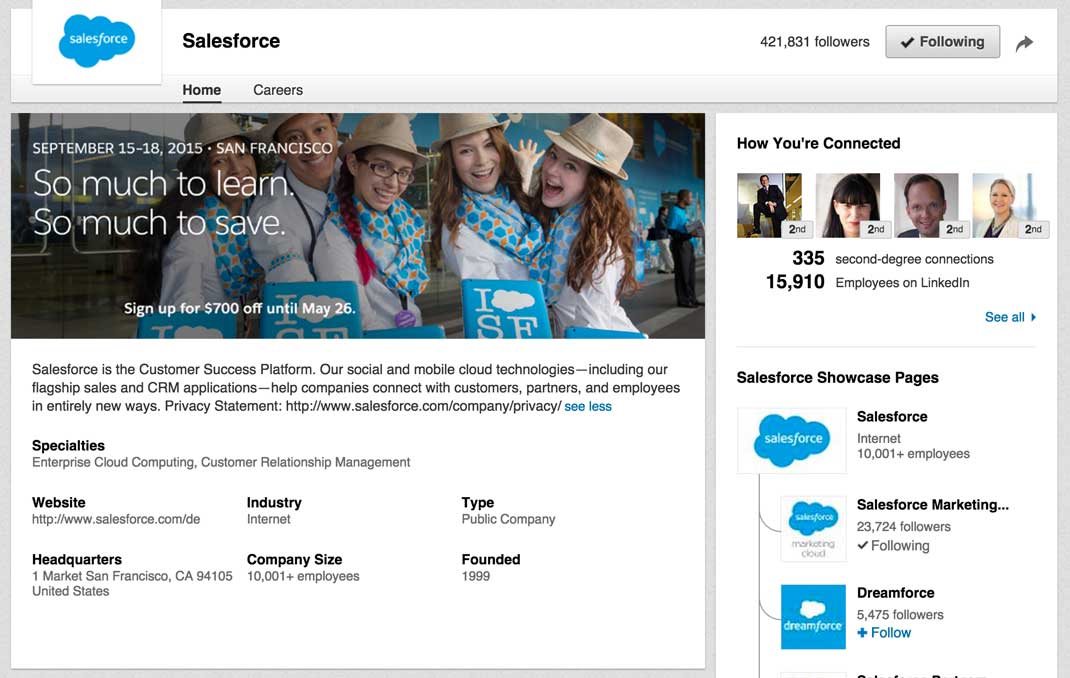Click Public Company type value
Screen dimensions: 1070x678
coord(508,519)
